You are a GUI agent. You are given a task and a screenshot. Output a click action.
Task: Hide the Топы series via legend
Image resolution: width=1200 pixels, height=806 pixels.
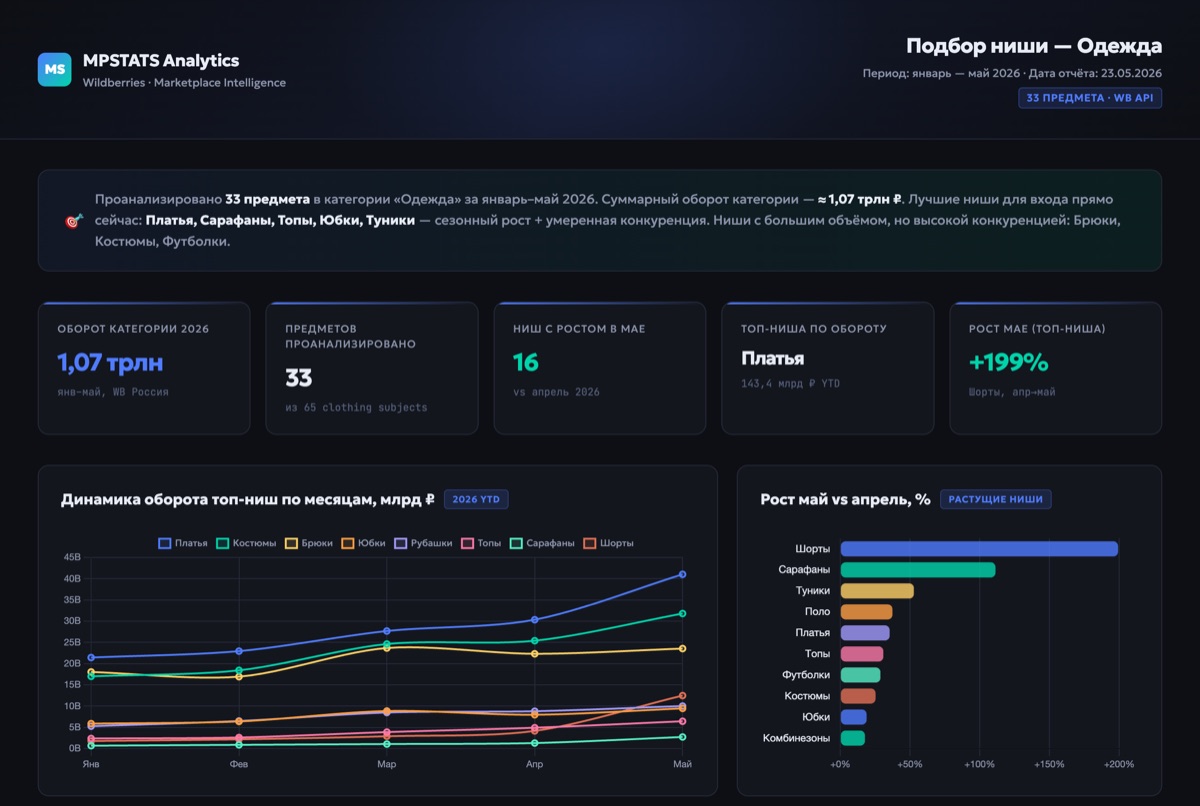click(x=480, y=543)
